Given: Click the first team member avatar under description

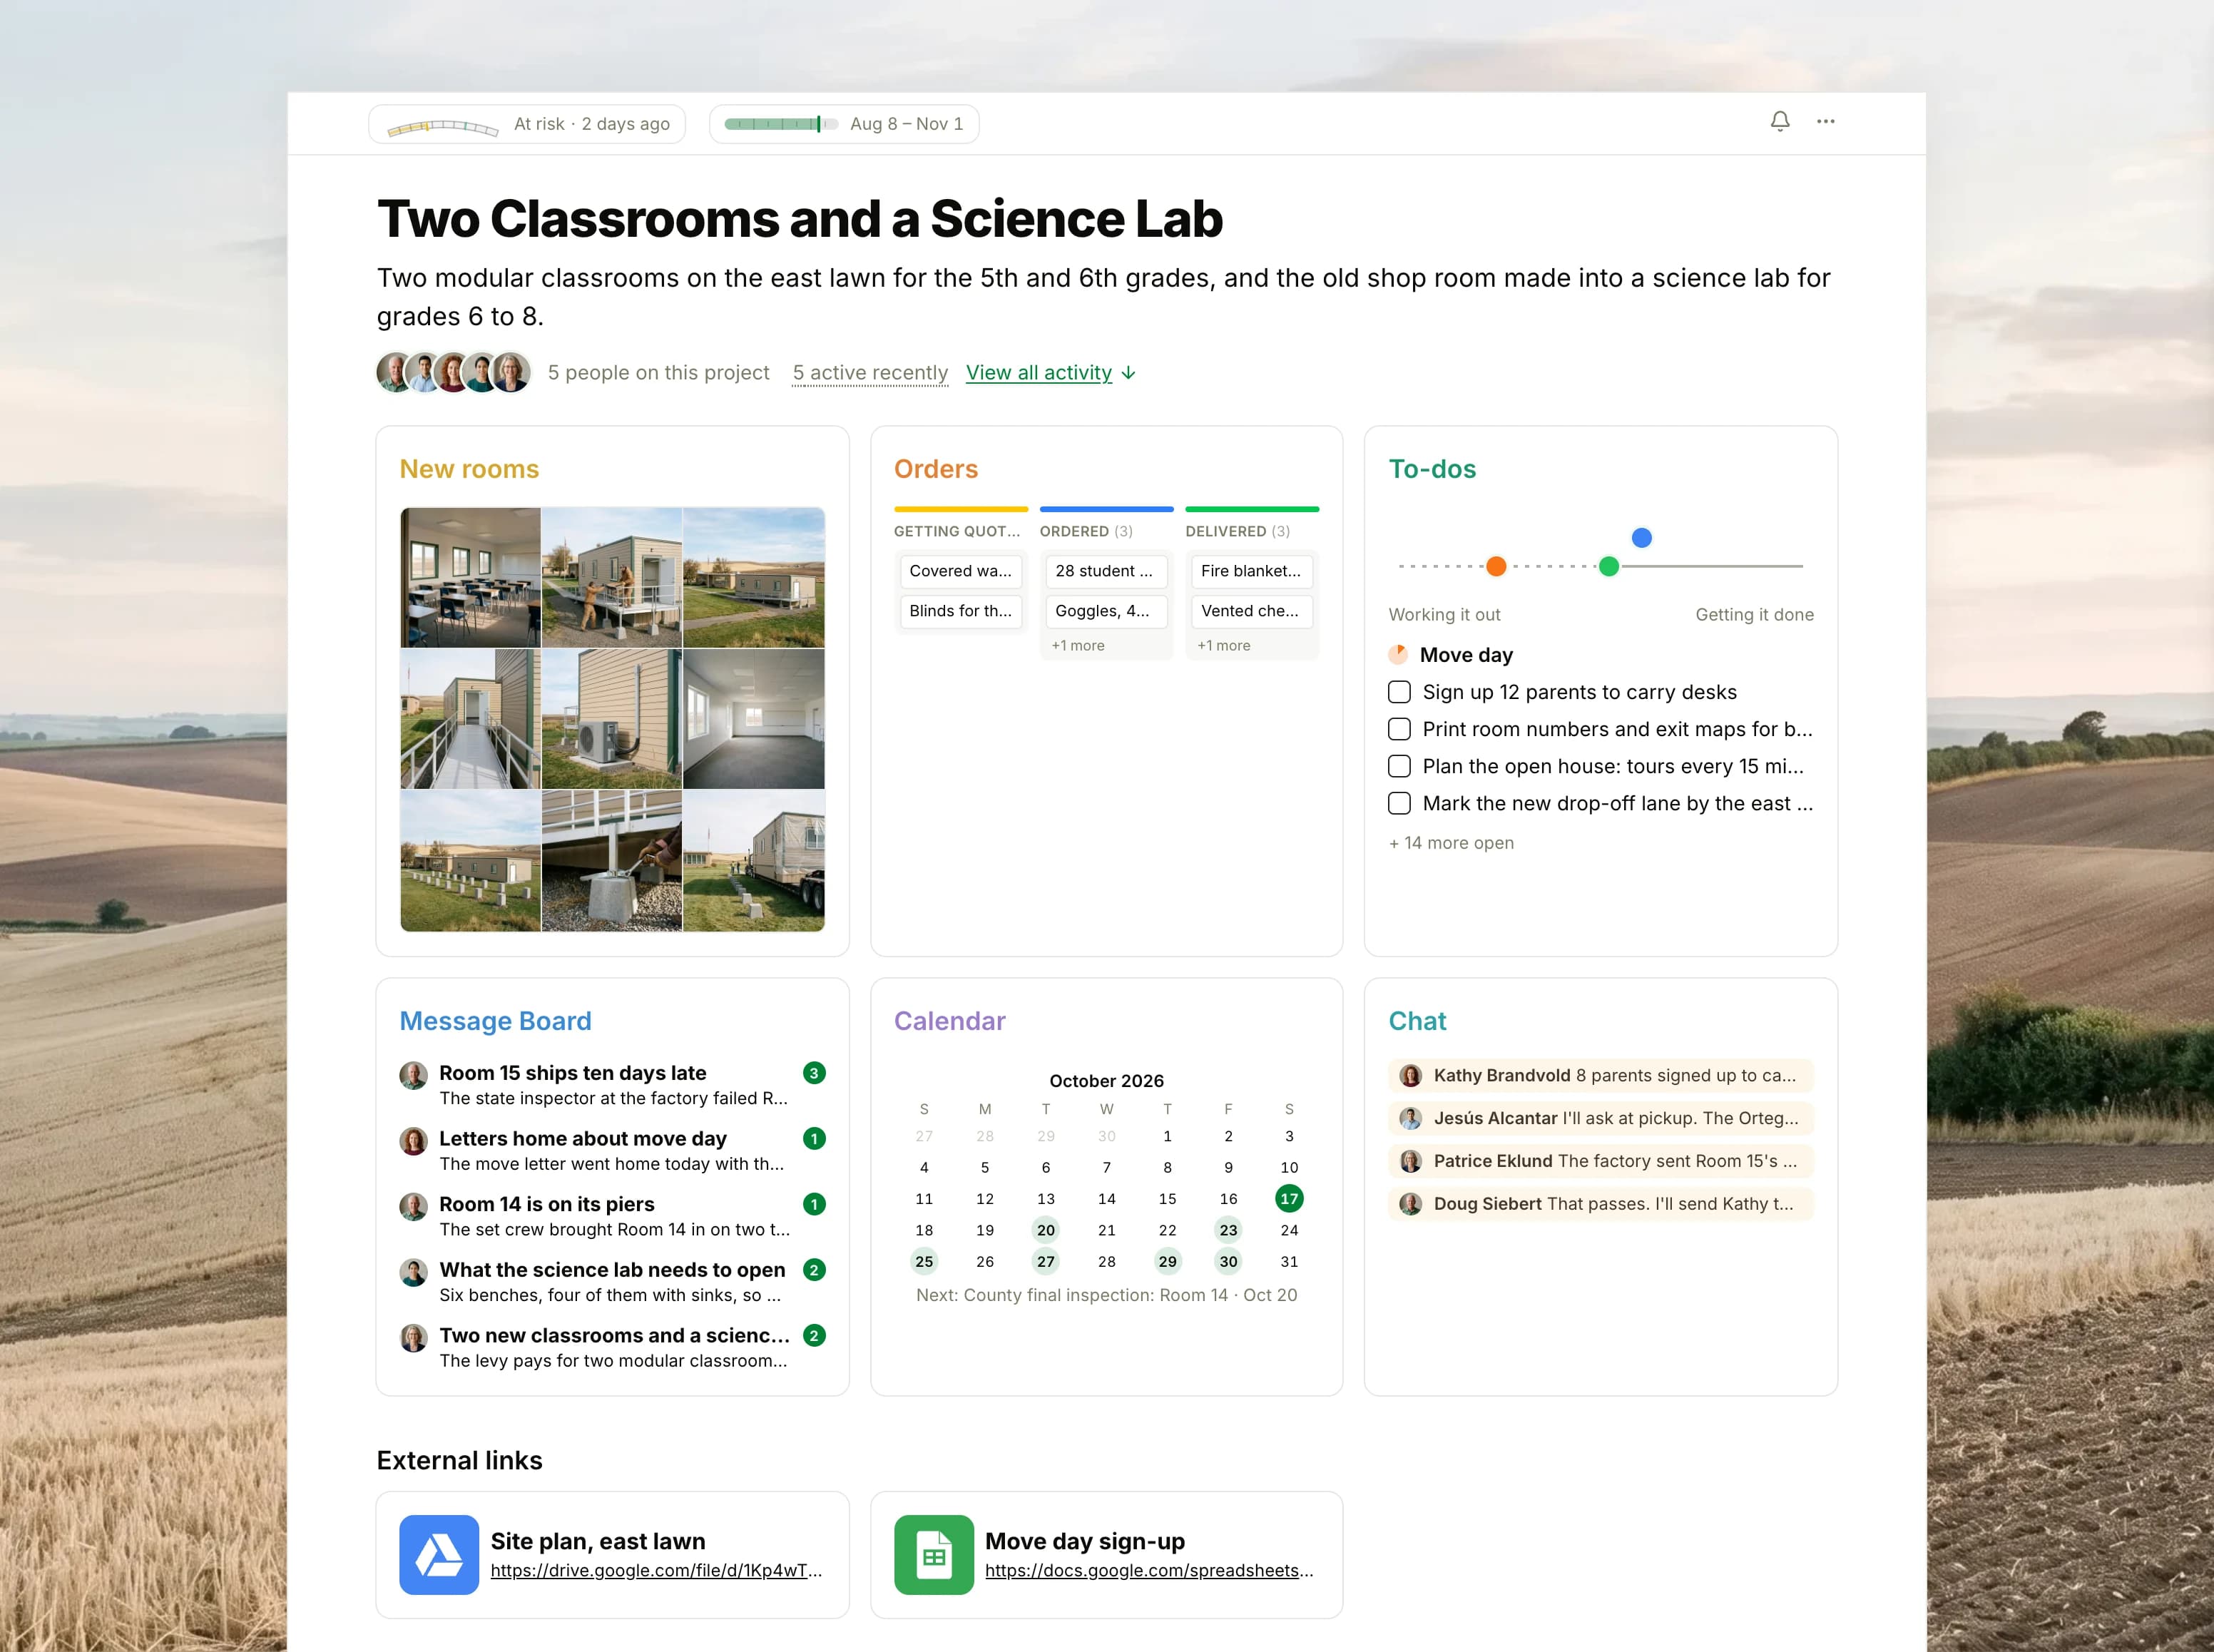Looking at the screenshot, I should pos(395,372).
